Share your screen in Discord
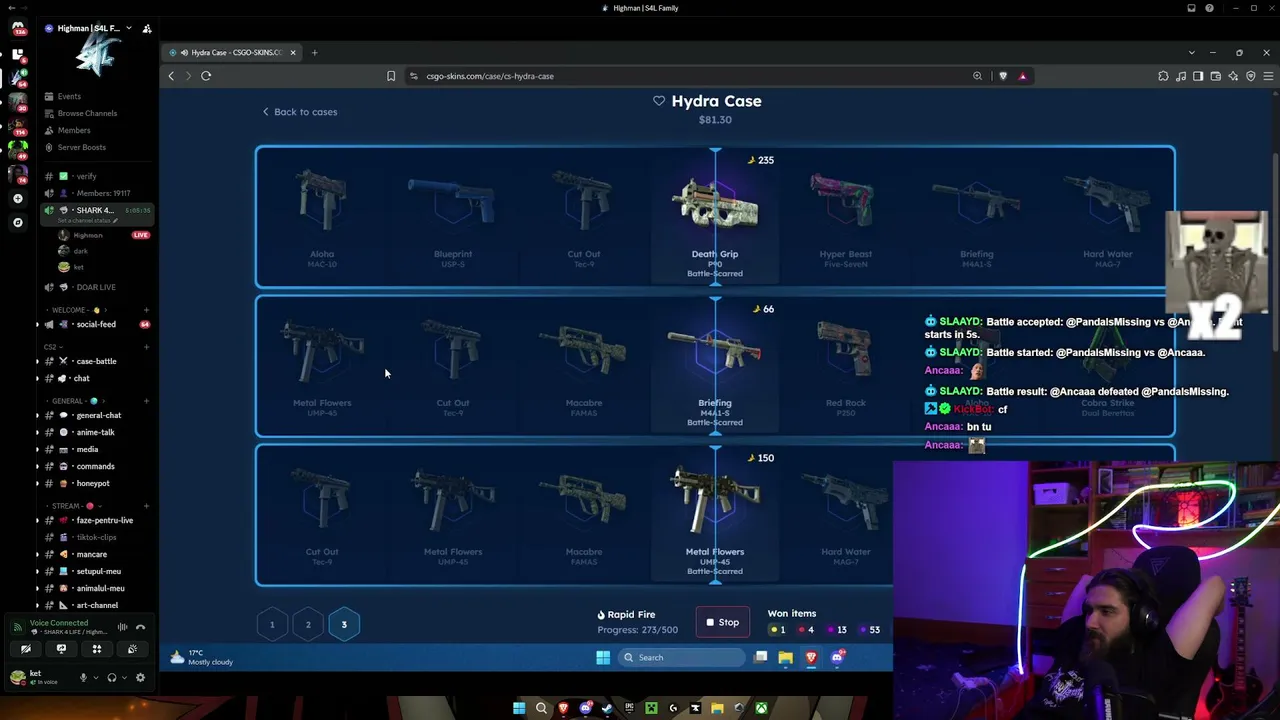 click(61, 649)
